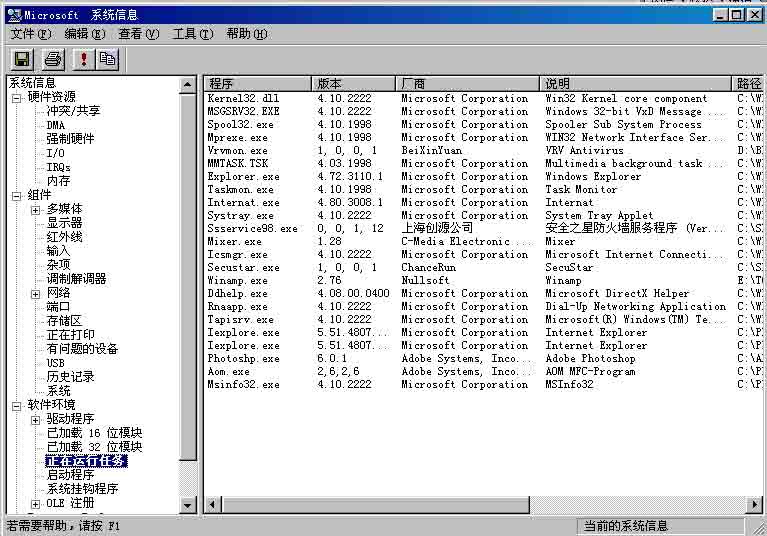Select 系统挂钩程序 in the tree
767x536 pixels.
(x=83, y=489)
